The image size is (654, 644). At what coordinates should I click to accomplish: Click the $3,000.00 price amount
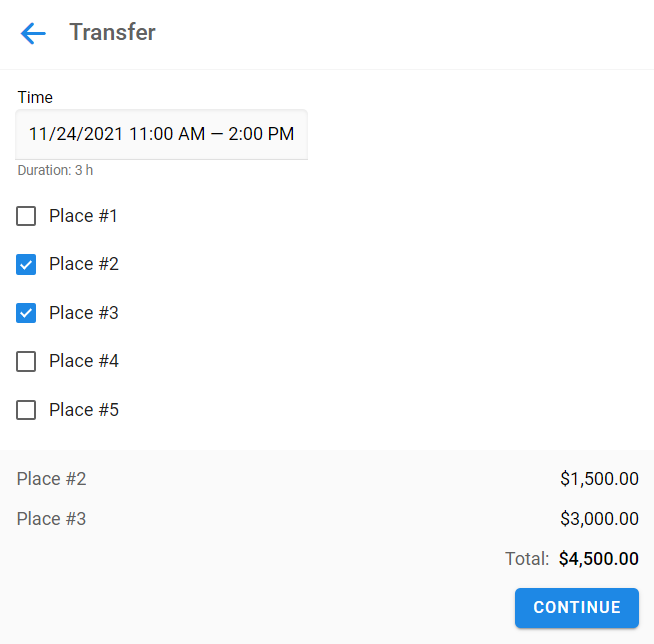click(599, 519)
